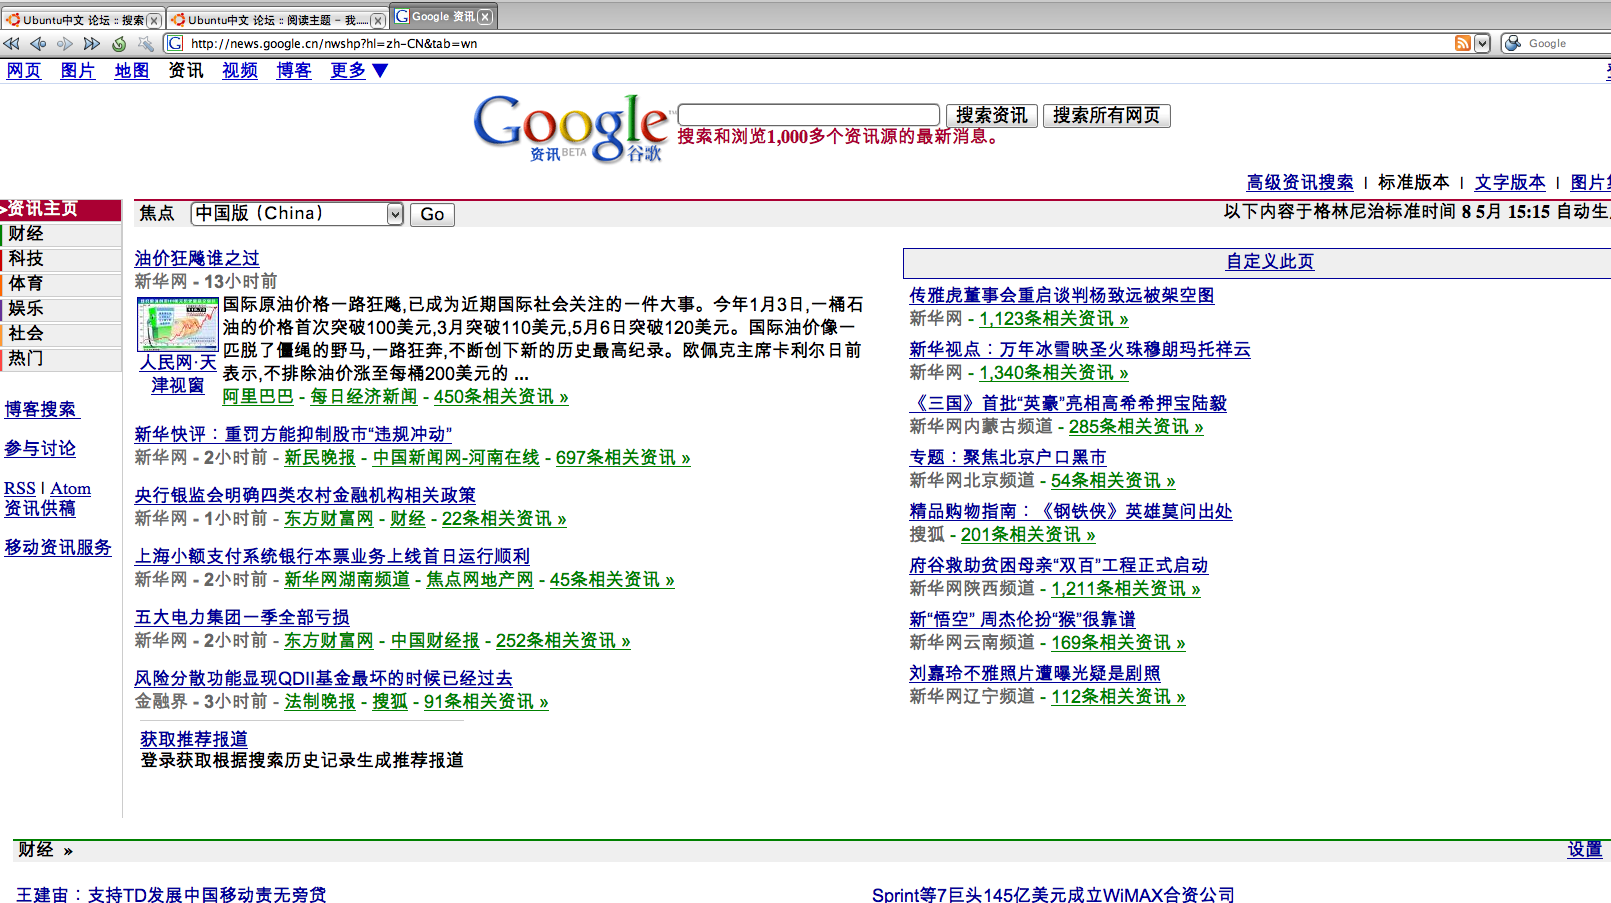Viewport: 1611px width, 903px height.
Task: Click the 搜索所有网页 button
Action: [x=1106, y=115]
